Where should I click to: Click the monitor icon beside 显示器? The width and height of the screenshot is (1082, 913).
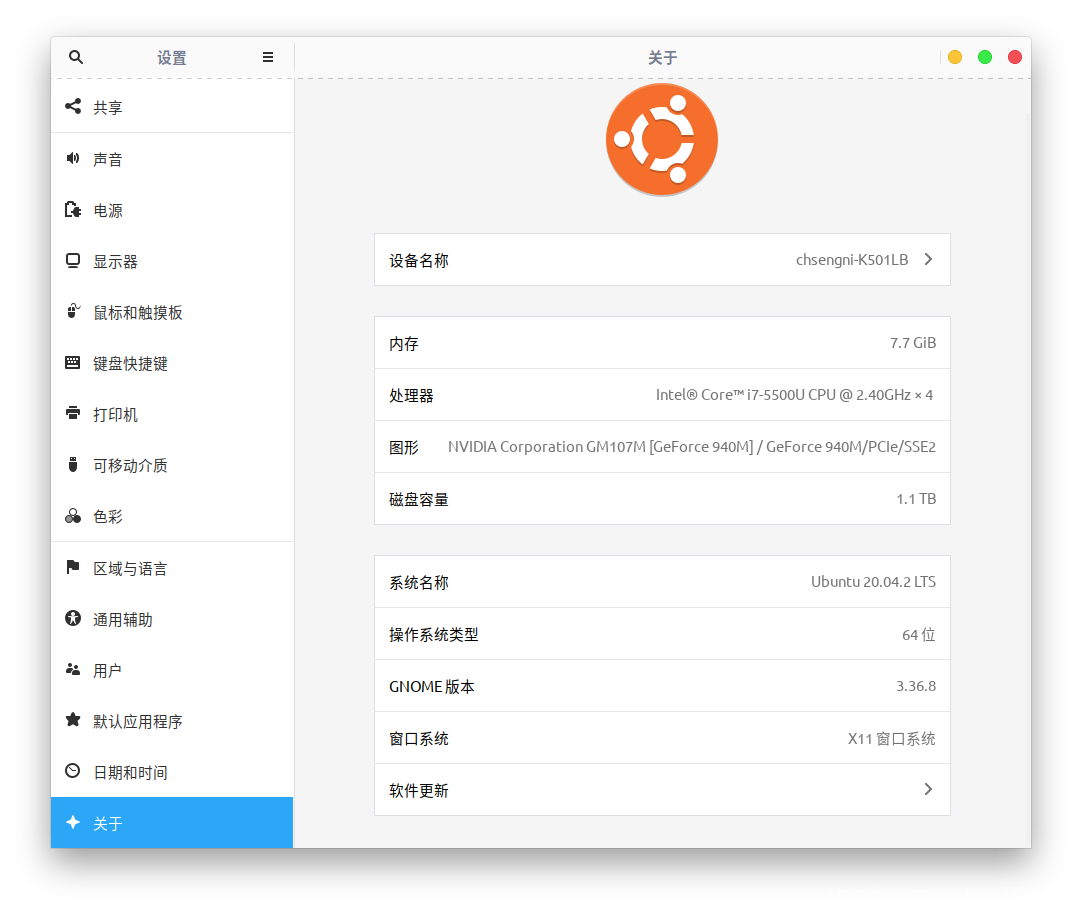[73, 260]
